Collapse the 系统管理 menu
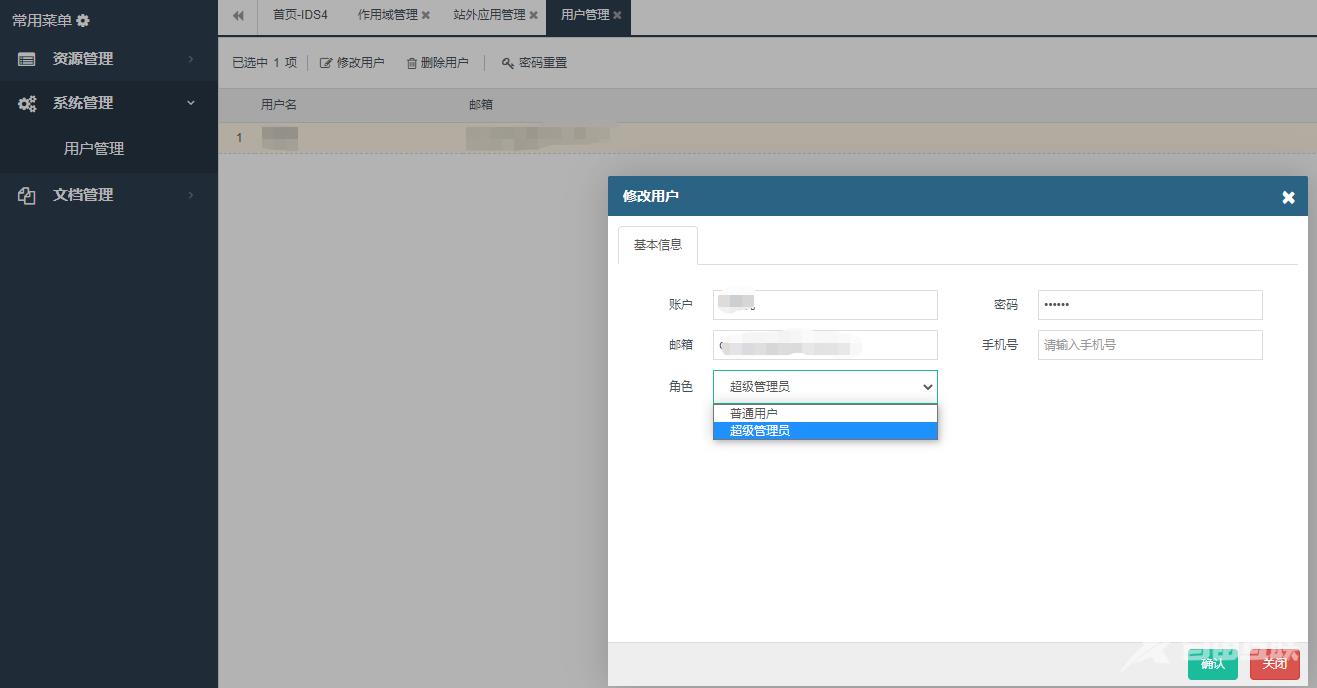This screenshot has height=688, width=1317. 190,103
